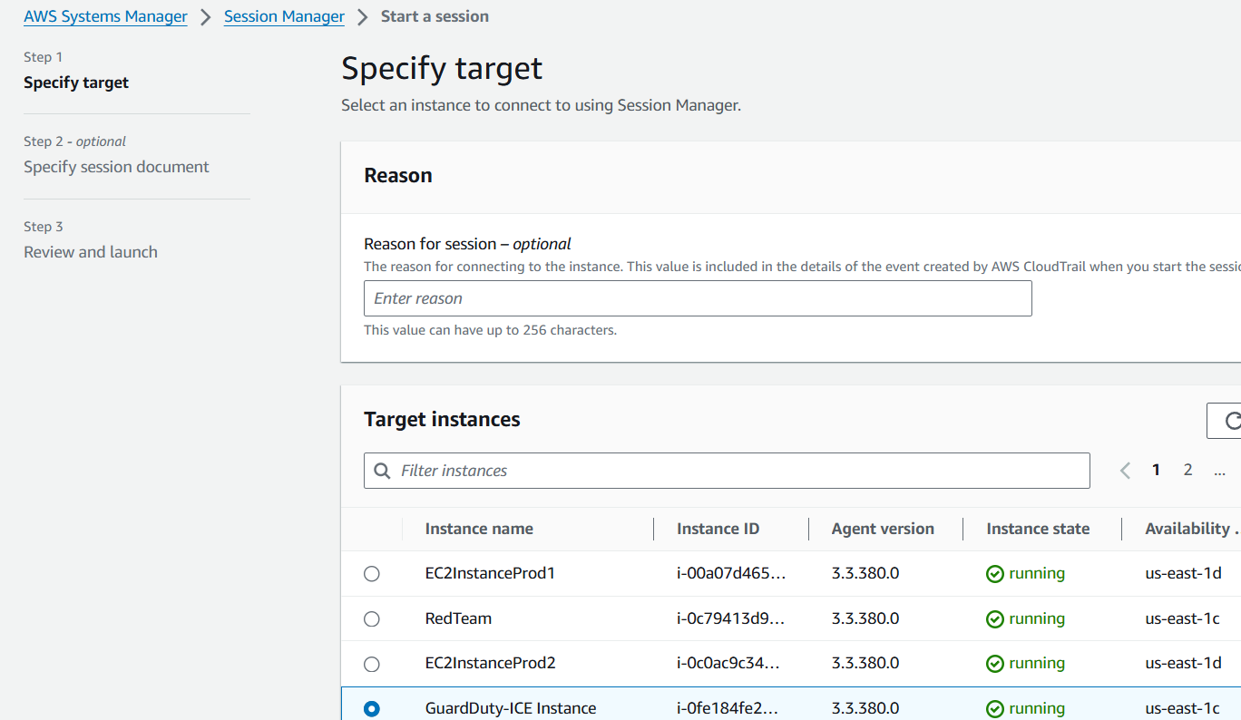Focus the Filter instances search box
This screenshot has height=720, width=1241.
point(727,471)
